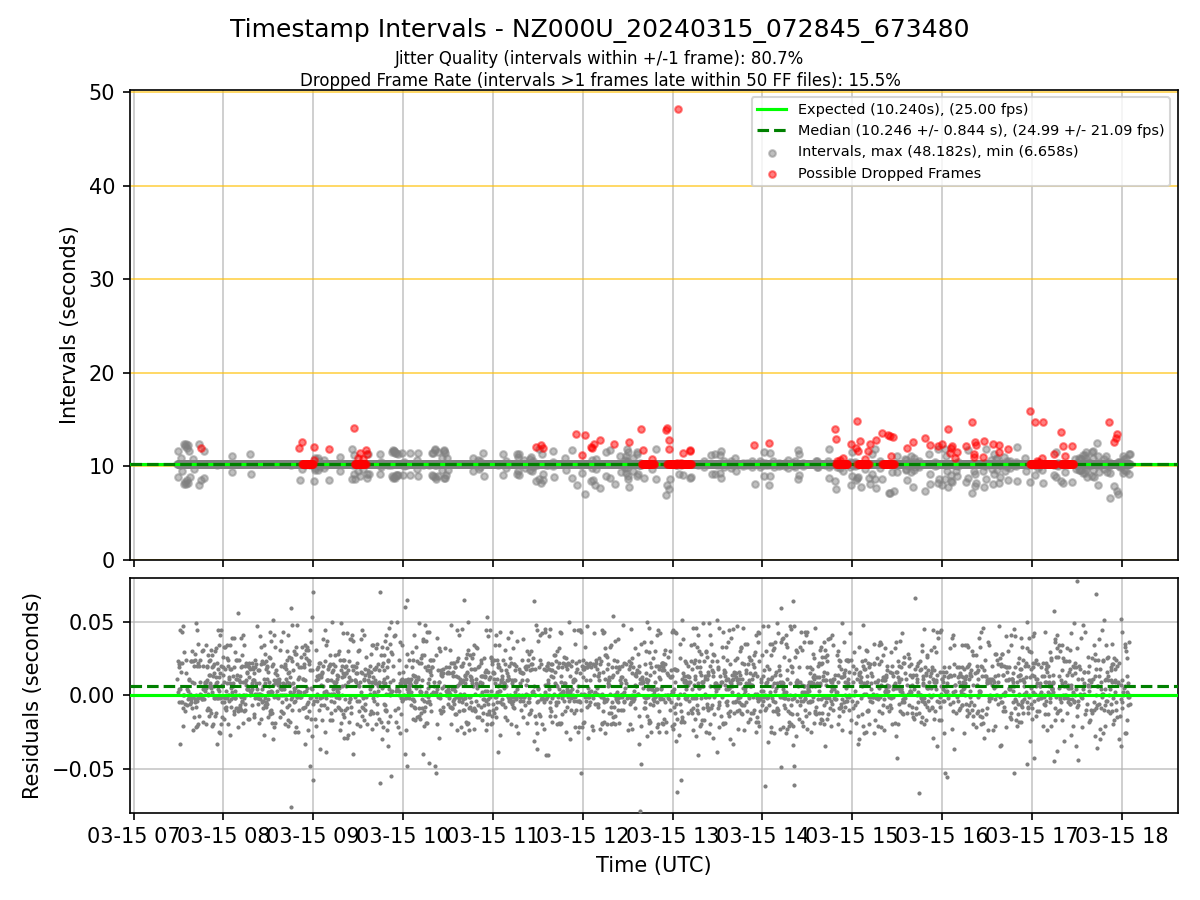Click the 'Intervals, max (48.182s), min (6.658s)' legend entry
1200x900 pixels.
938,152
